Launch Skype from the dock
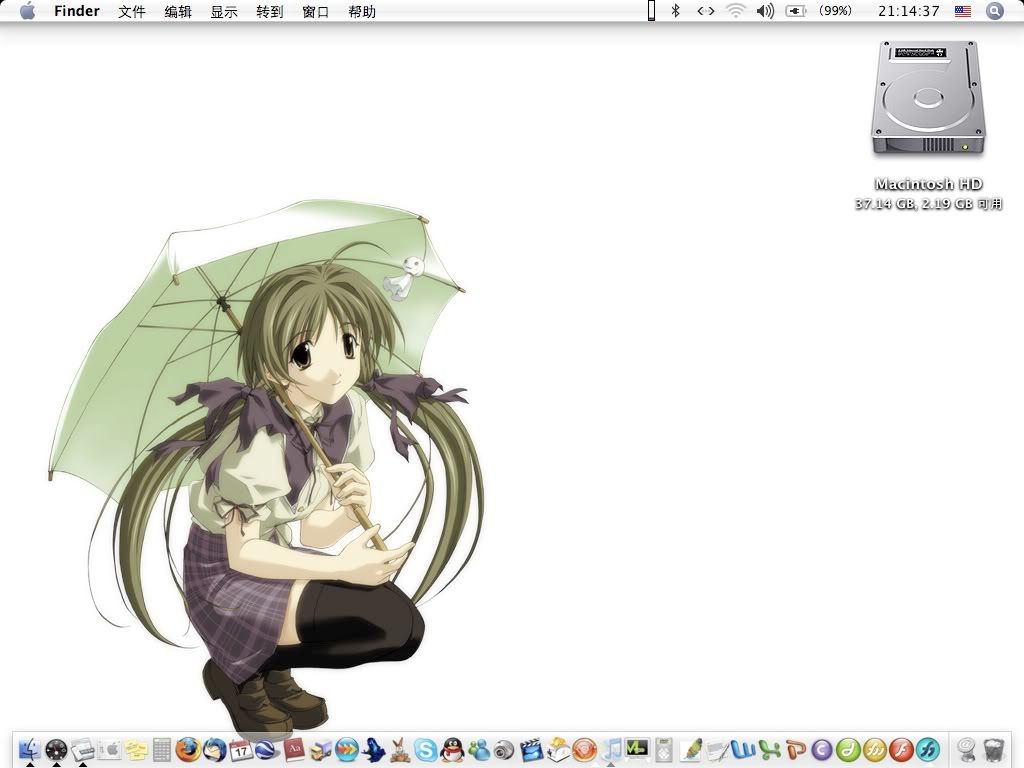The image size is (1024, 768). coord(426,749)
